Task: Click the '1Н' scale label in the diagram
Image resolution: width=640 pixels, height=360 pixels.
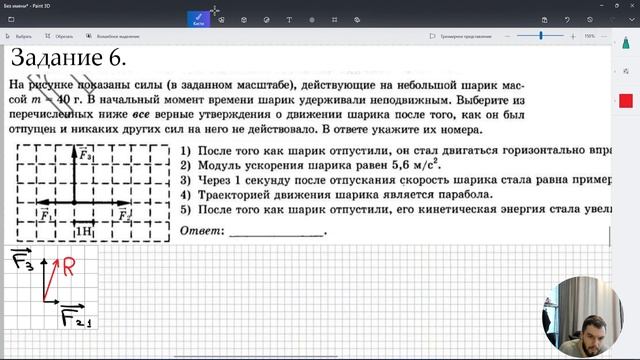Action: (84, 231)
